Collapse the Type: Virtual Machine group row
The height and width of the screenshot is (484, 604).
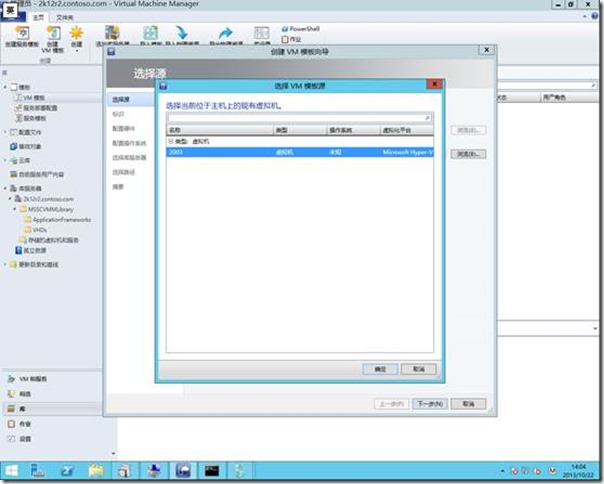(x=171, y=141)
